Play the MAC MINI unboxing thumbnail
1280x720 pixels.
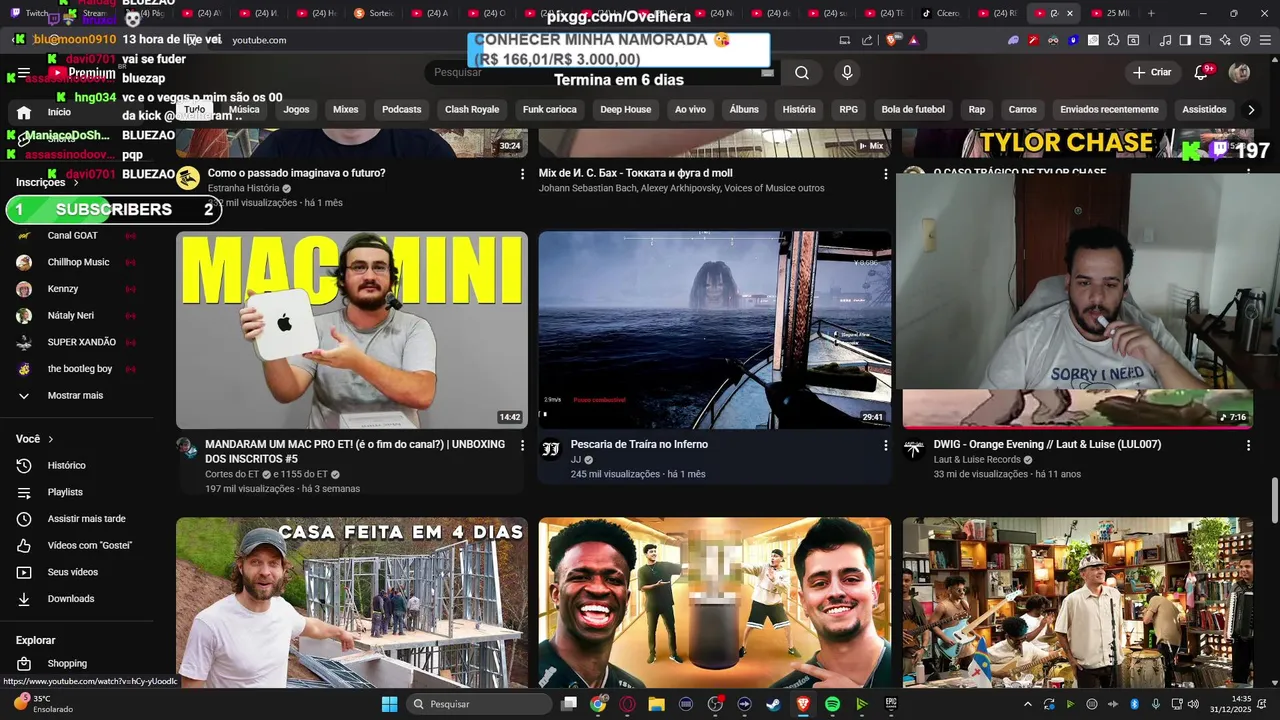[352, 330]
